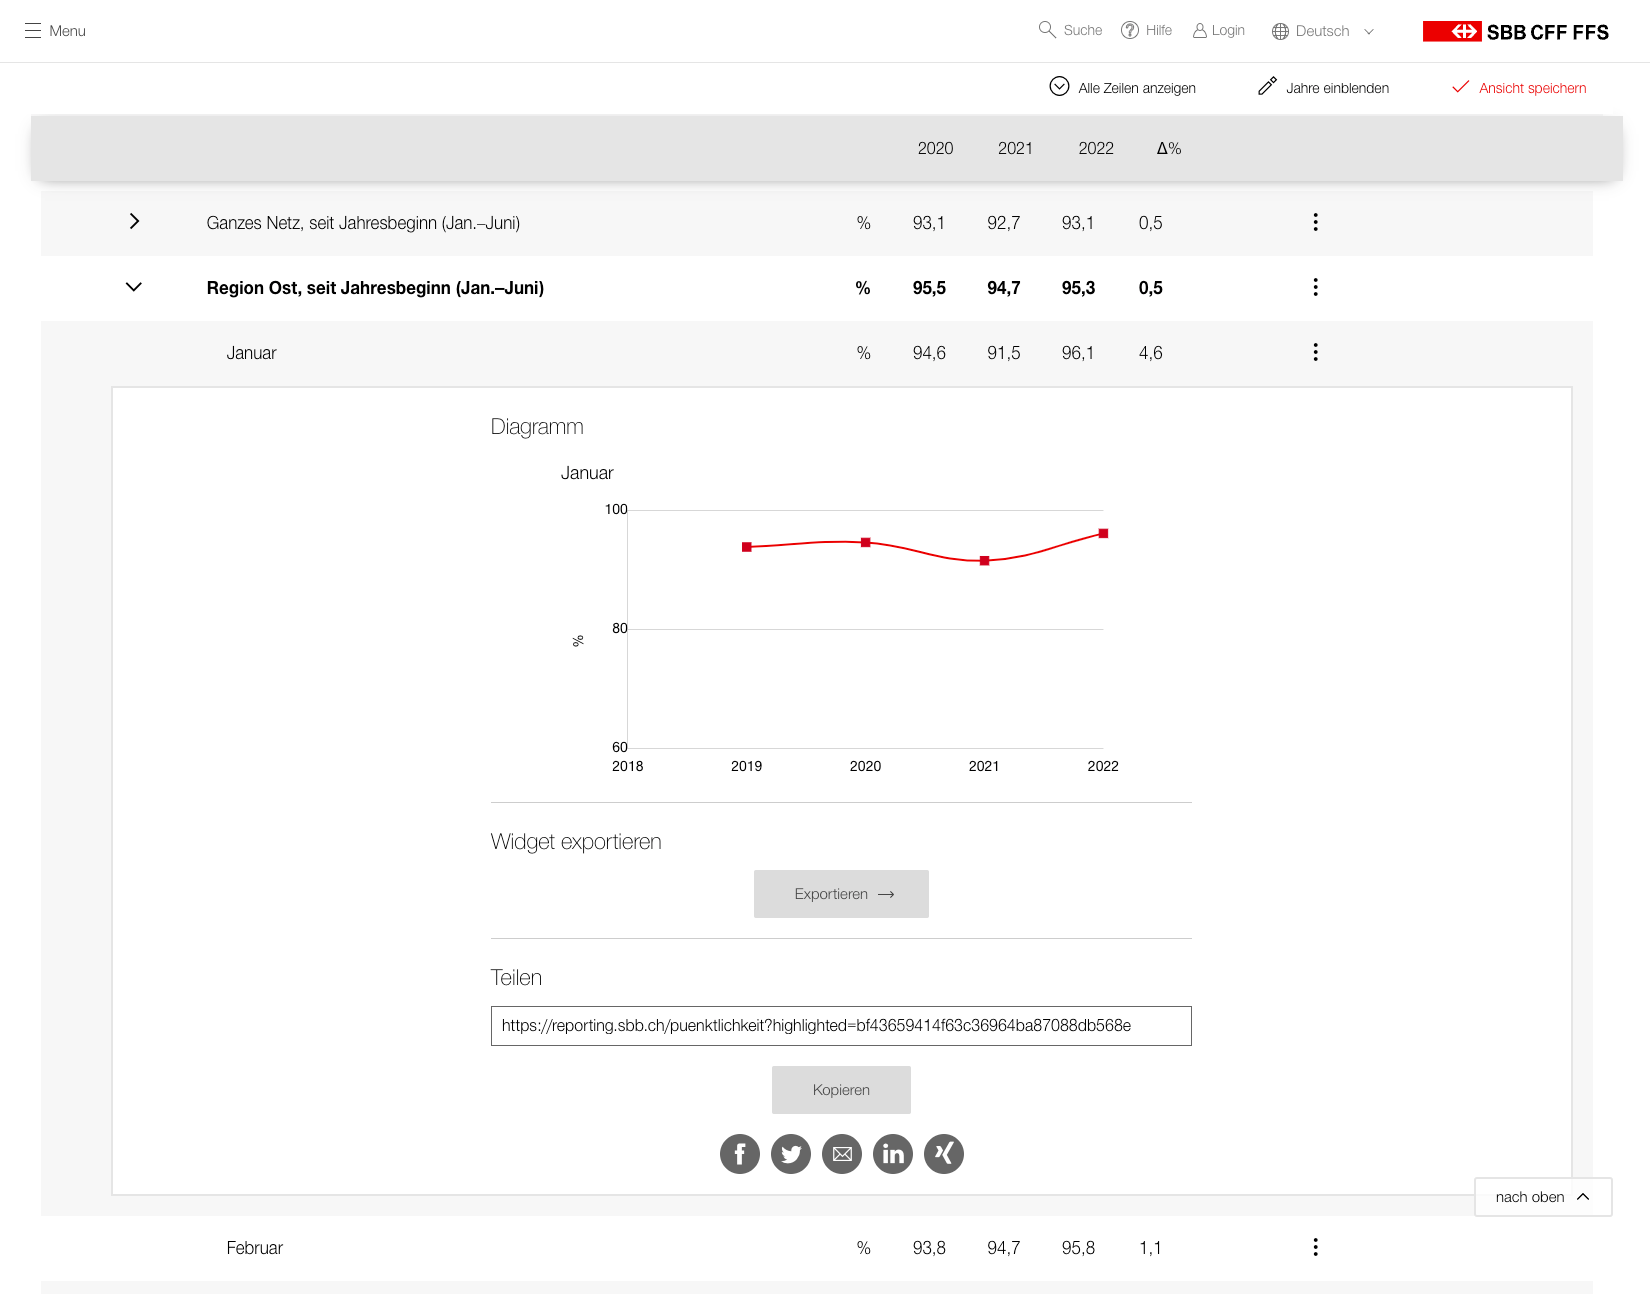Screen dimensions: 1650x1294
Task: Click the 2022 data point in chart
Action: tap(1103, 533)
